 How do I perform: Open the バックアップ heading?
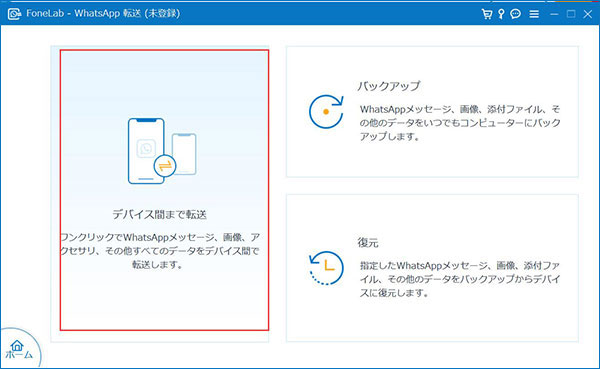tap(389, 86)
